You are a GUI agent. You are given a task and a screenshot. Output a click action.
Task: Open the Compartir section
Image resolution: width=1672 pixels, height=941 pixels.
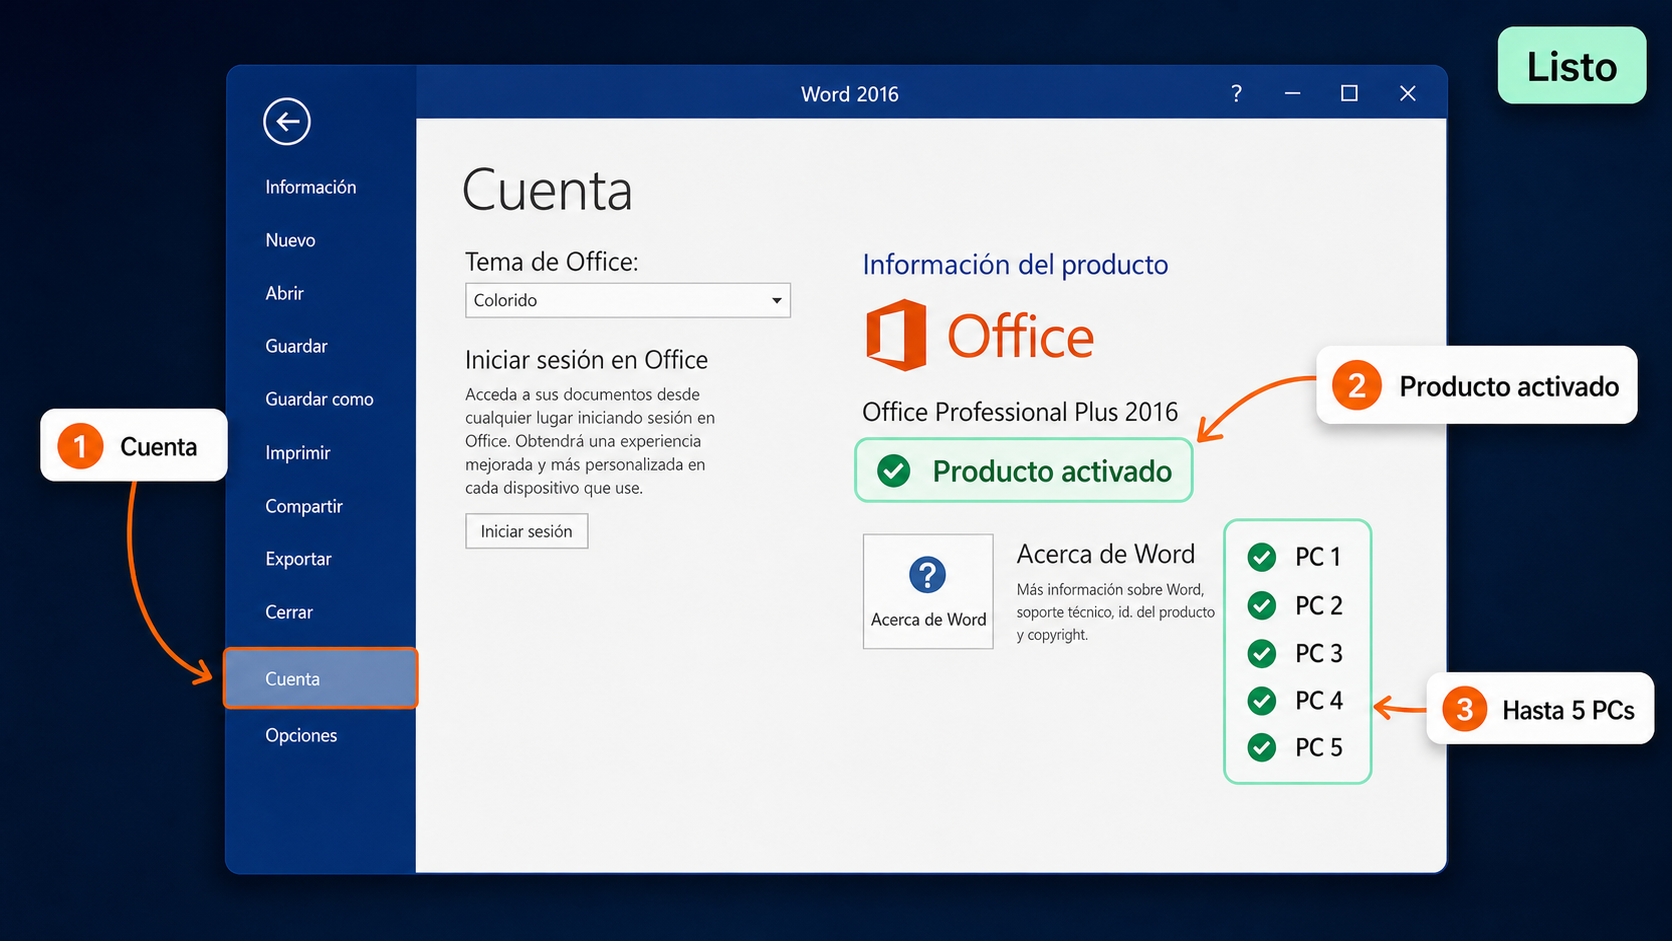304,506
